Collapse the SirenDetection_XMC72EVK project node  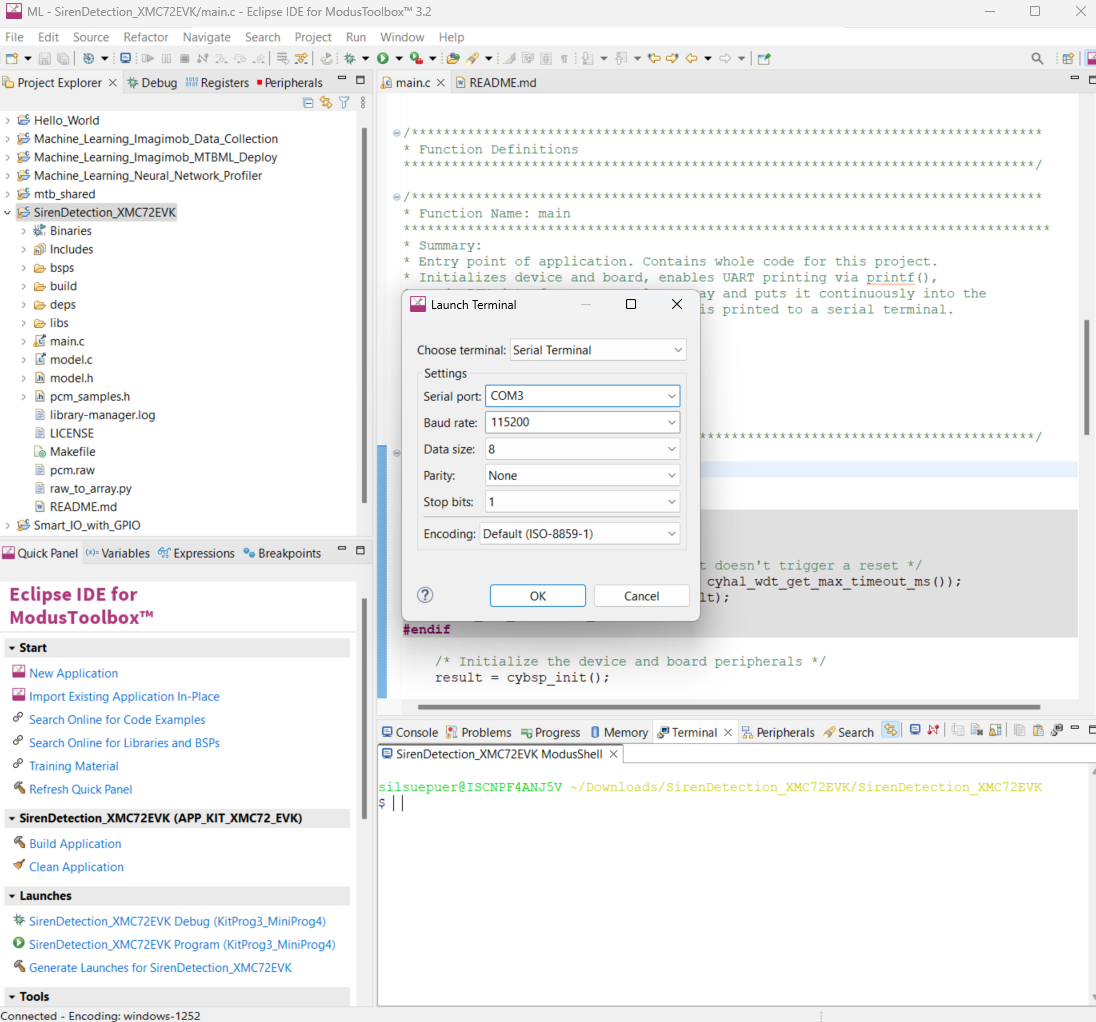click(8, 213)
